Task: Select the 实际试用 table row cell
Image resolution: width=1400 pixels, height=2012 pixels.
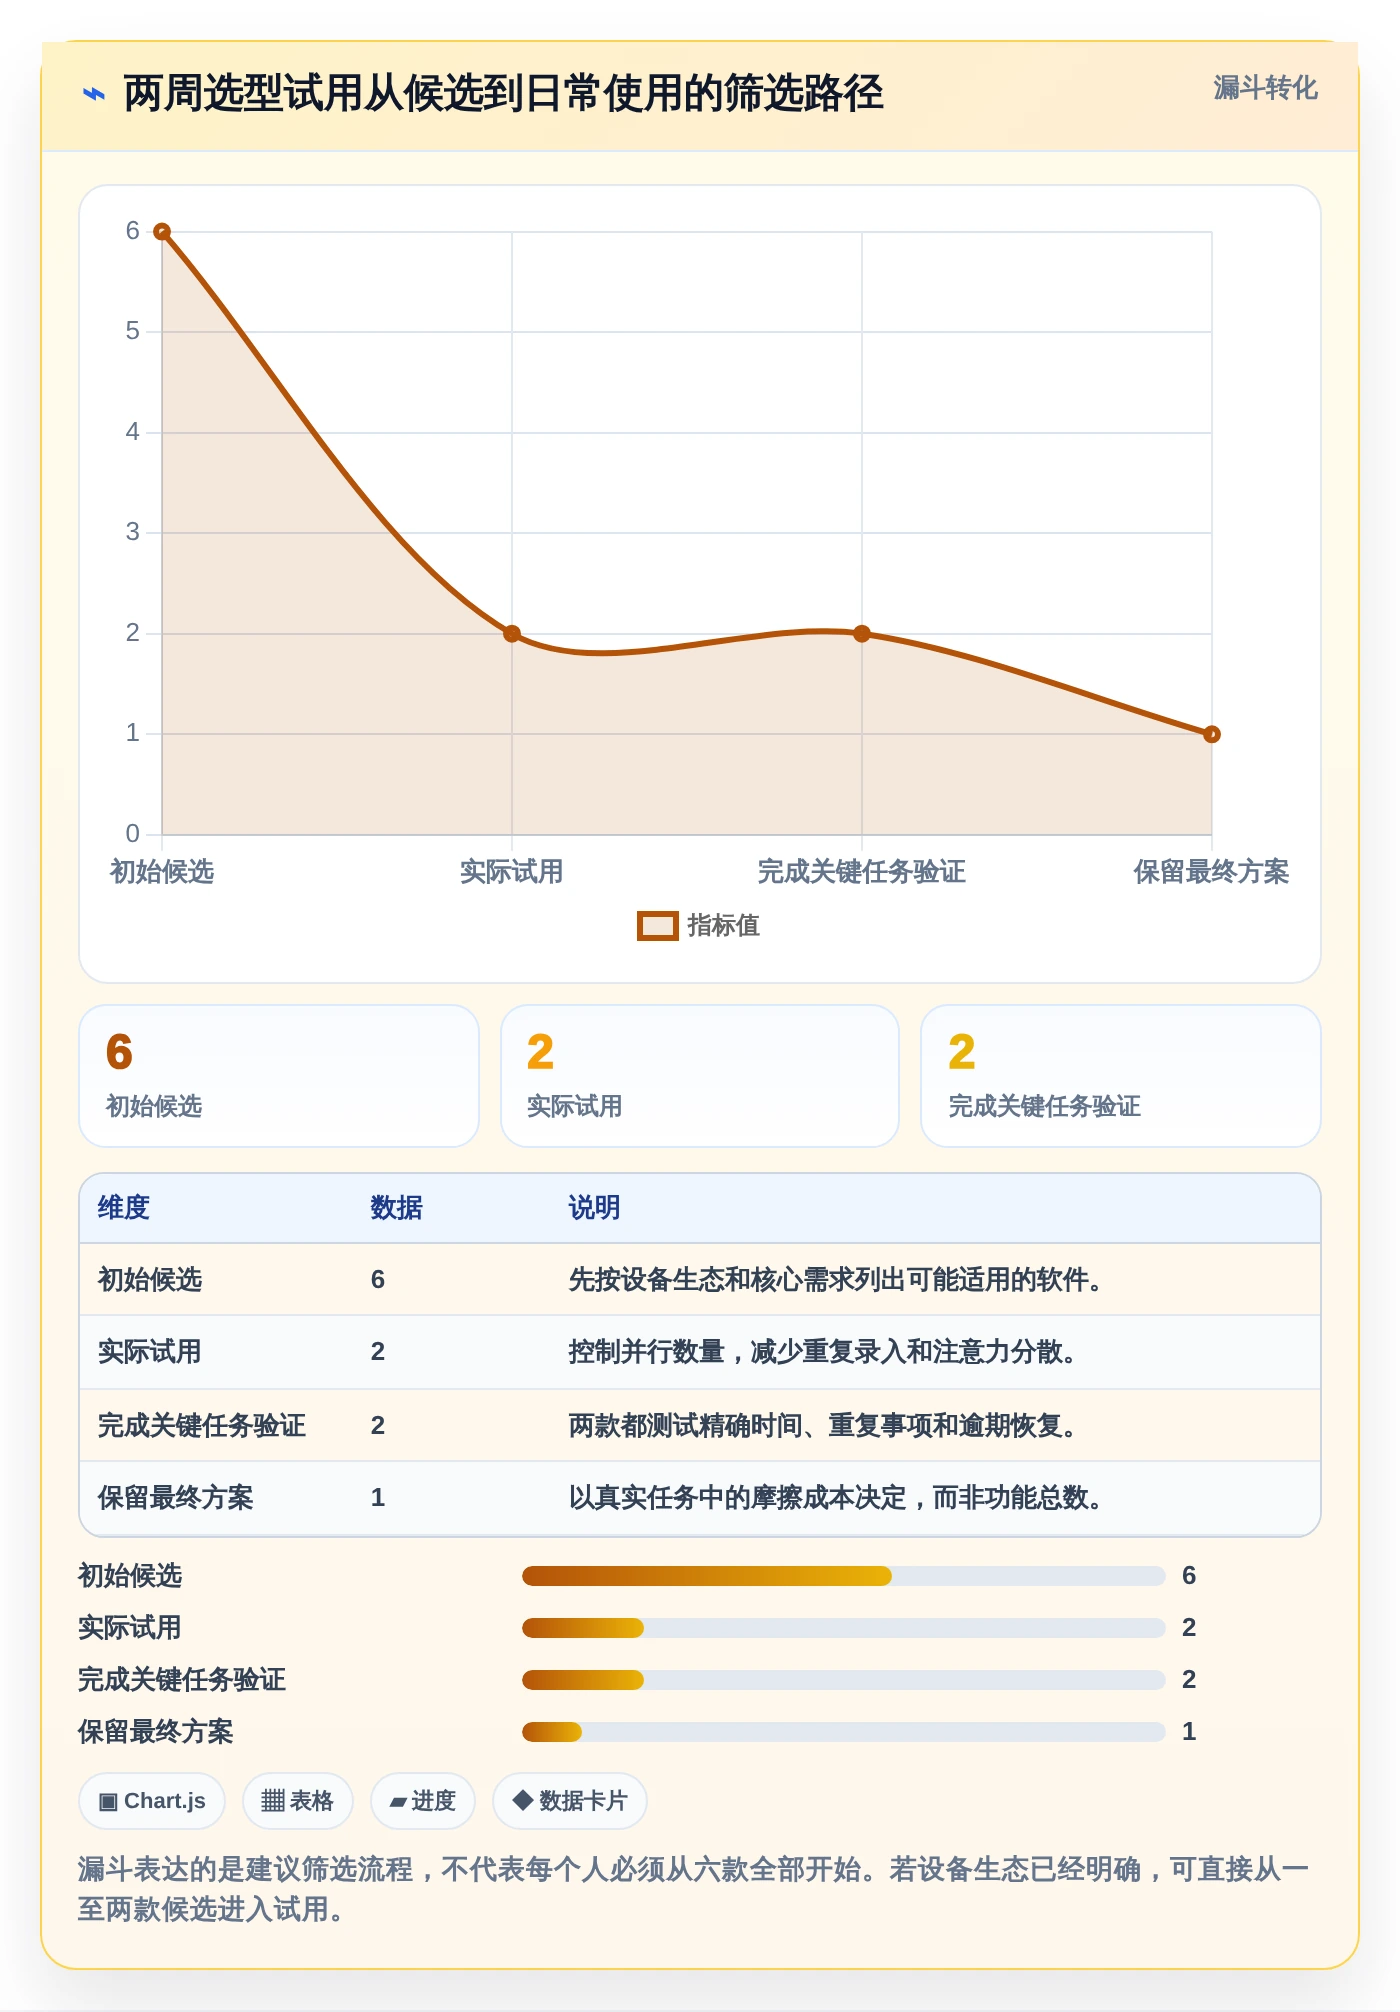Action: click(150, 1352)
